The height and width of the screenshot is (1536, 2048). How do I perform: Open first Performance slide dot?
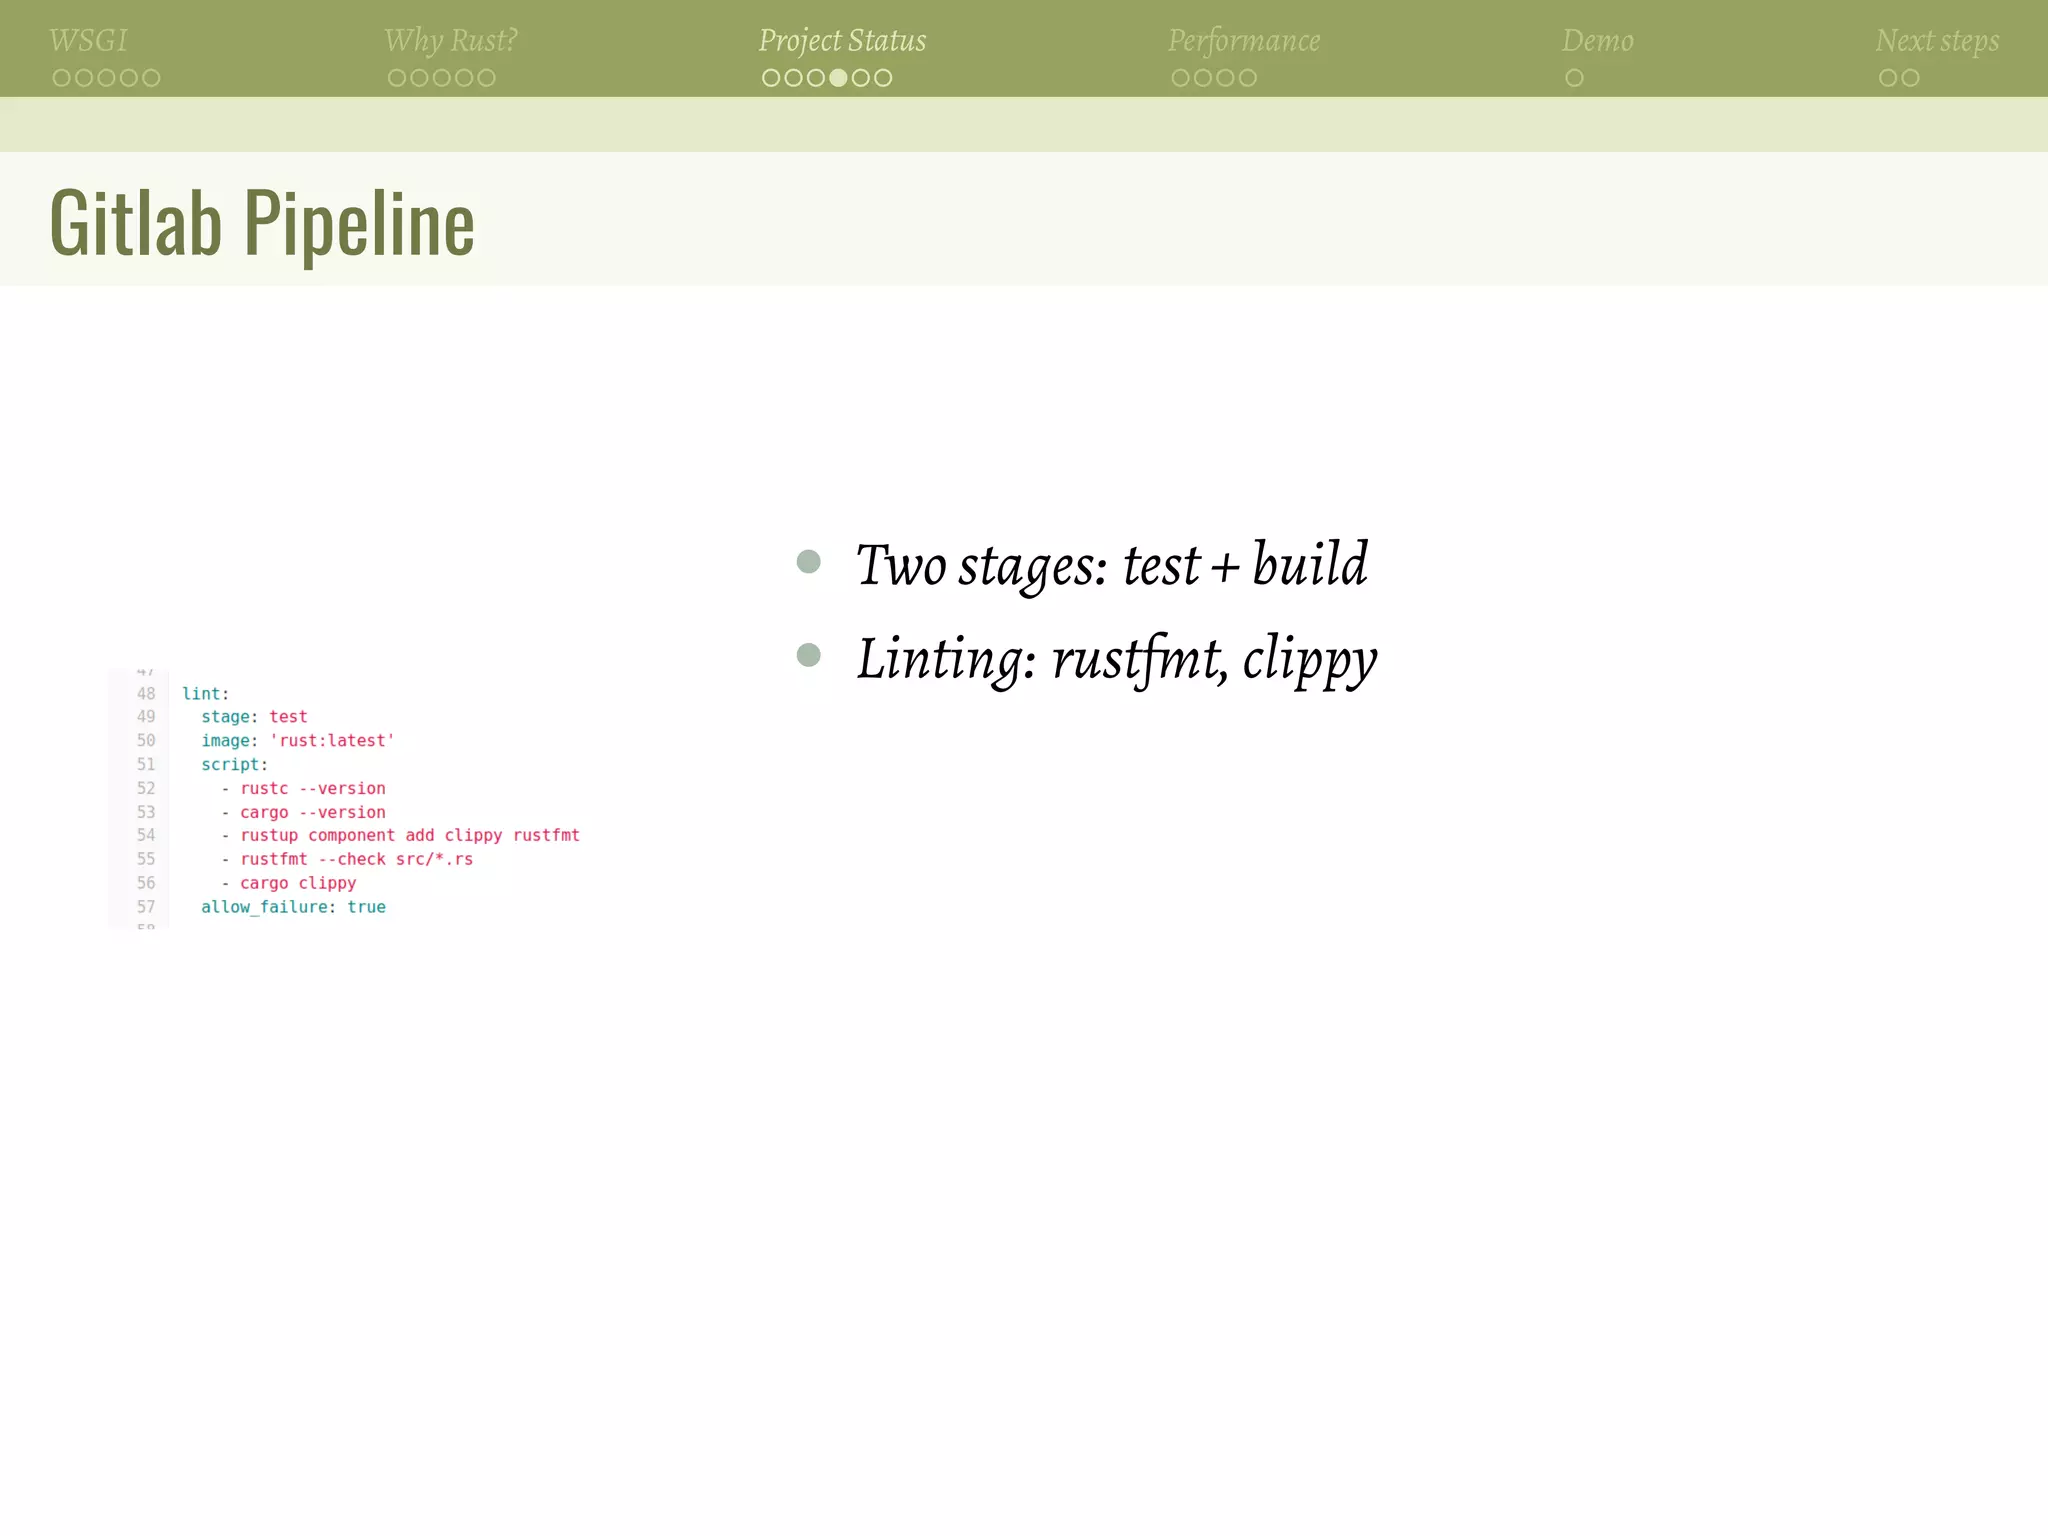coord(1180,78)
